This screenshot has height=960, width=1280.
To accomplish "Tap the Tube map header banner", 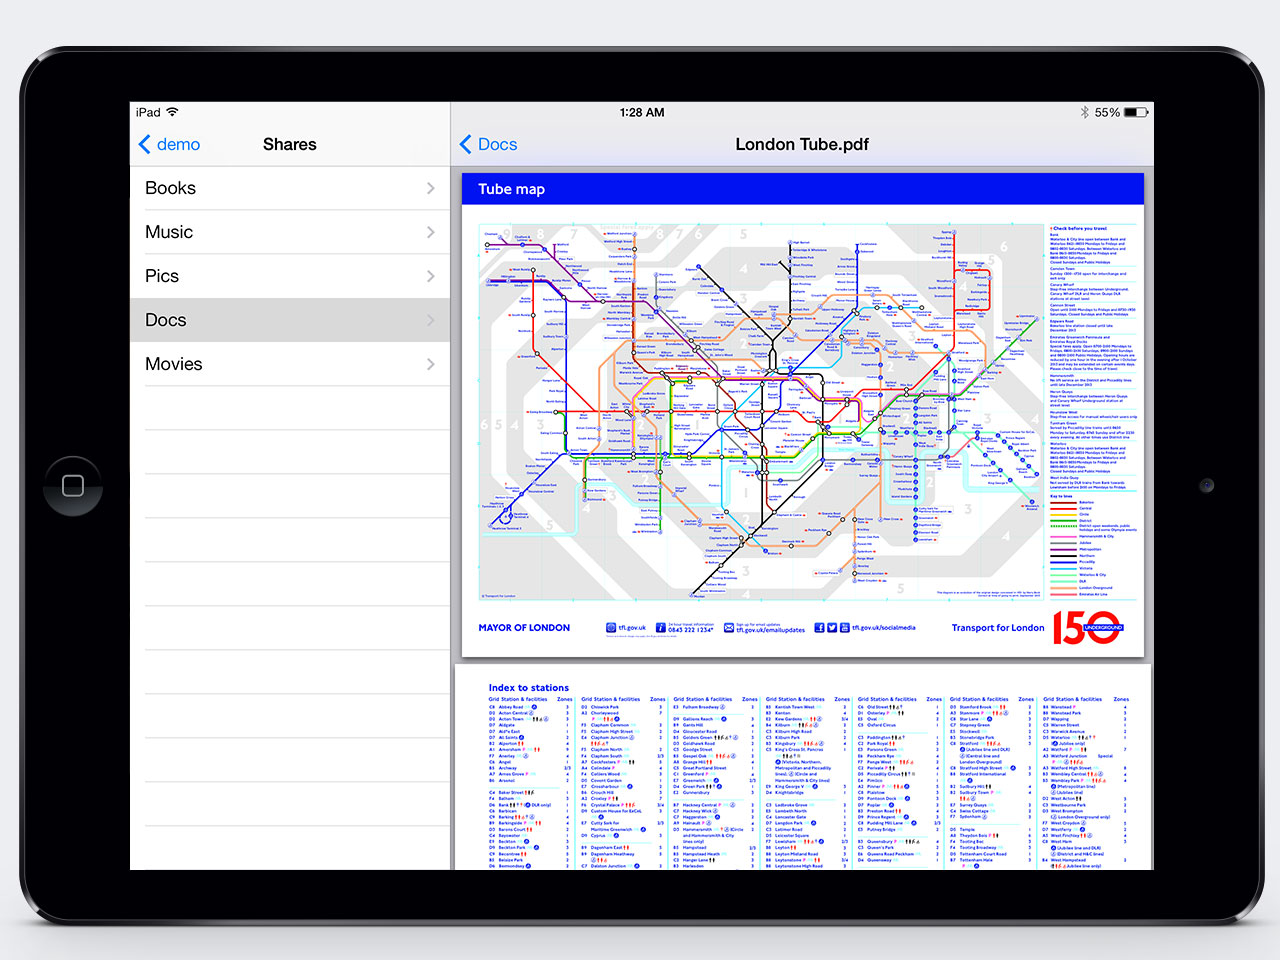I will [802, 189].
